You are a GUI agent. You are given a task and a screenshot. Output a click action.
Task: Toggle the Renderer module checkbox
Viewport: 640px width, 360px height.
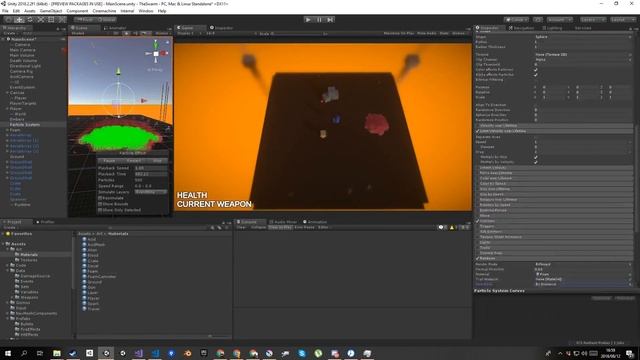coord(478,258)
